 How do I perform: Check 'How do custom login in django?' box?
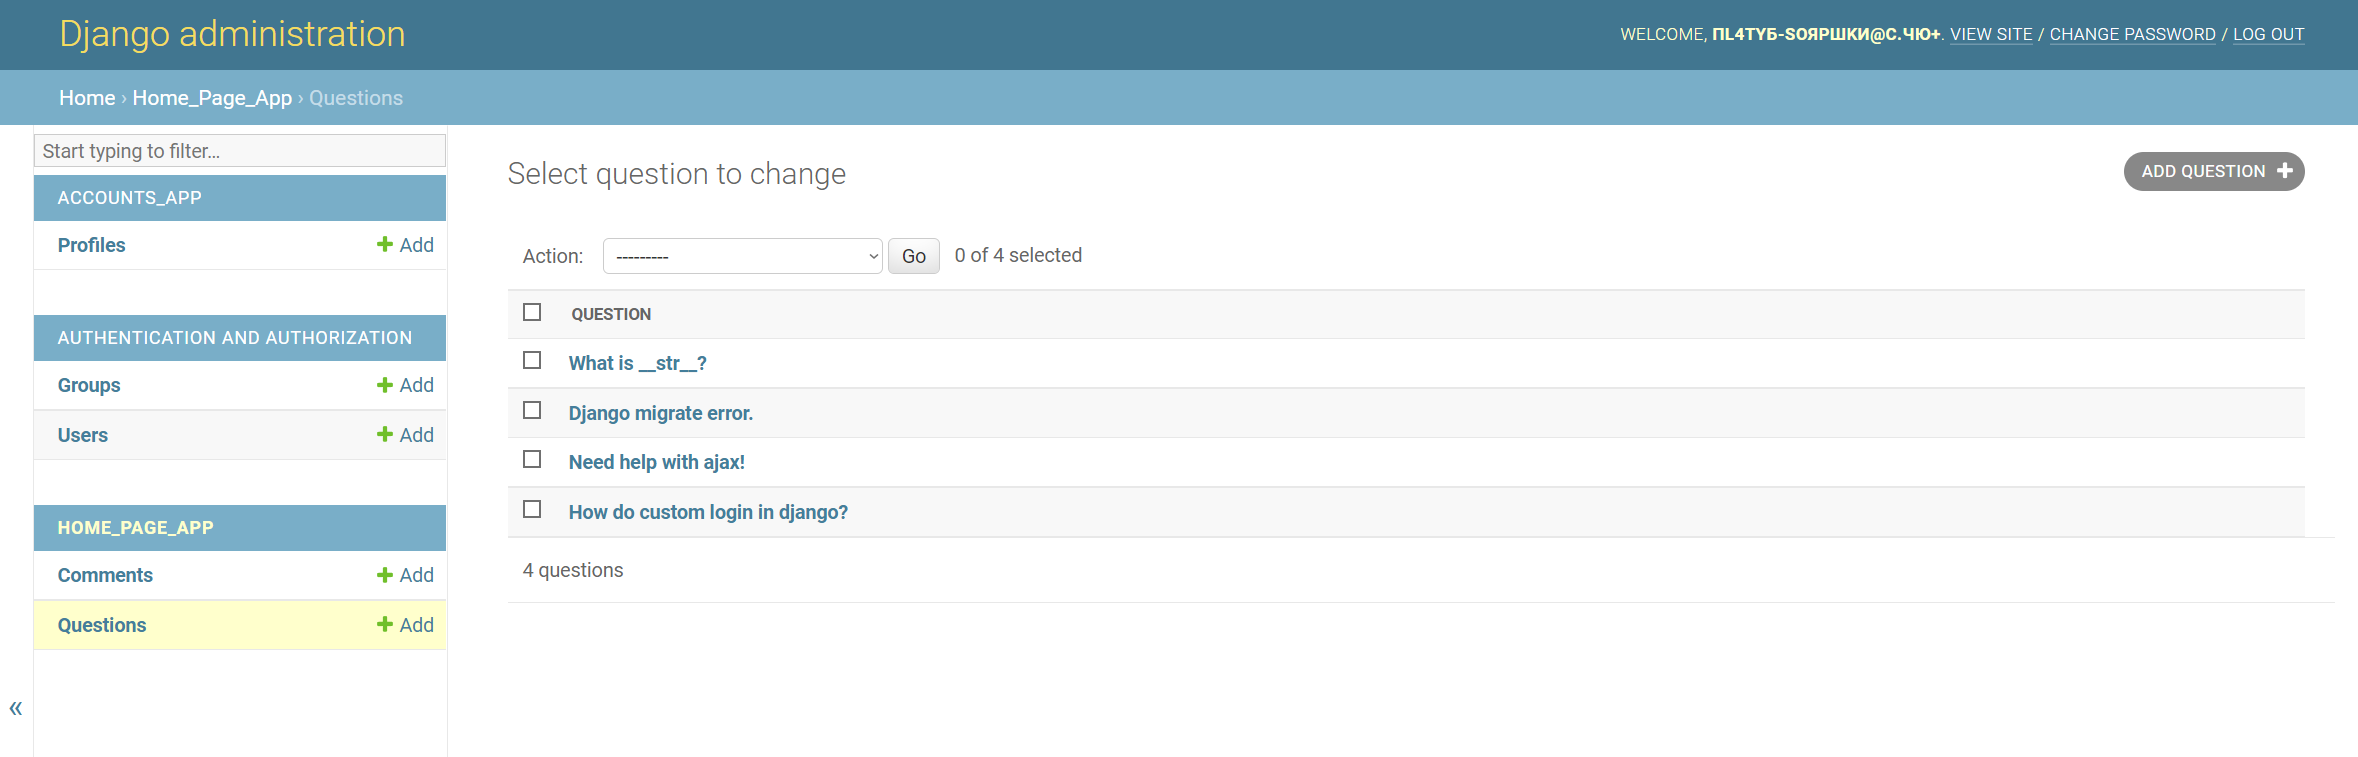click(532, 509)
